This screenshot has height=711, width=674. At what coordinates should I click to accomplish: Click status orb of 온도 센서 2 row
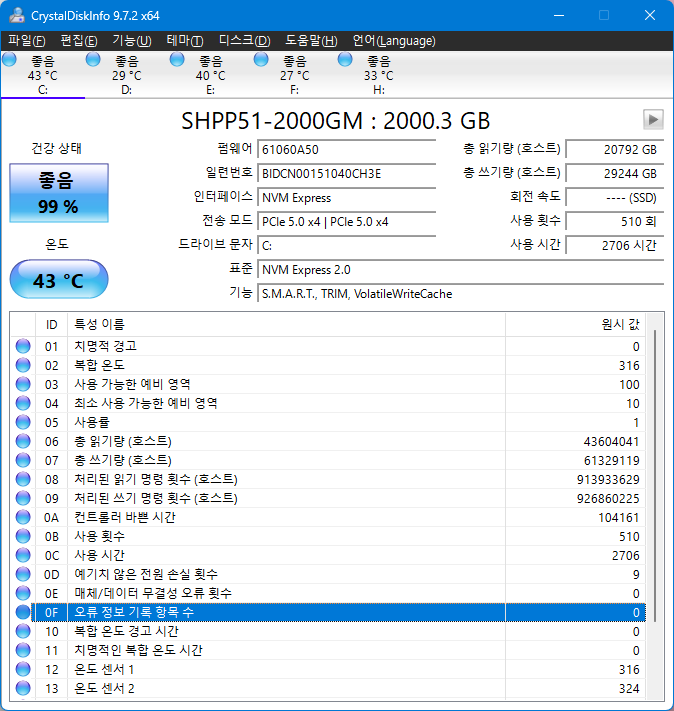click(x=23, y=688)
